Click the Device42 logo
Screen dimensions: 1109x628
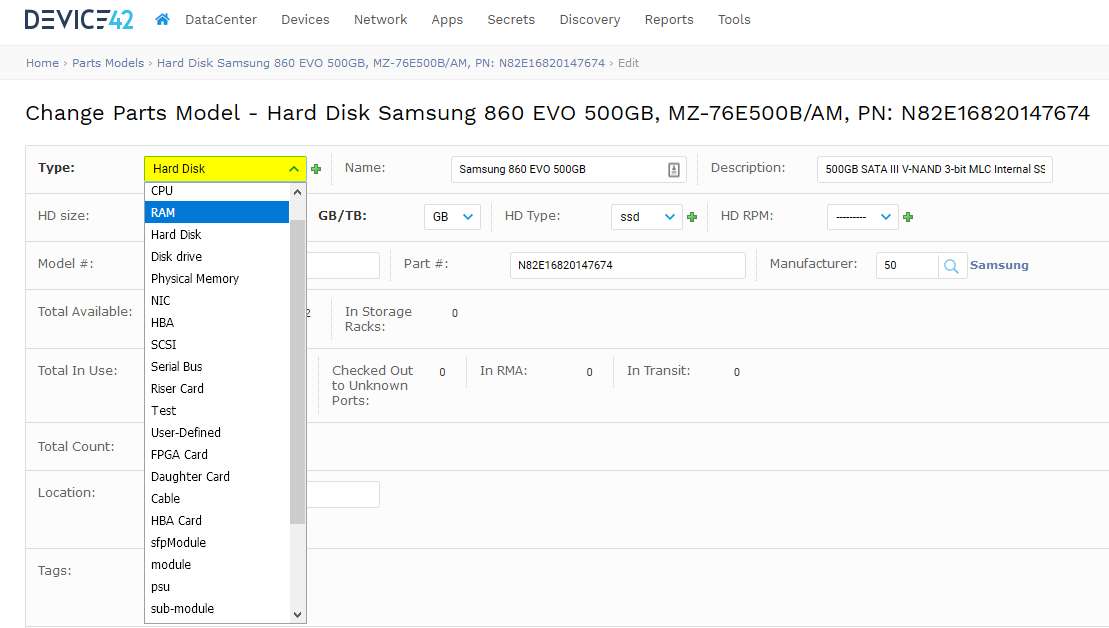pos(79,19)
